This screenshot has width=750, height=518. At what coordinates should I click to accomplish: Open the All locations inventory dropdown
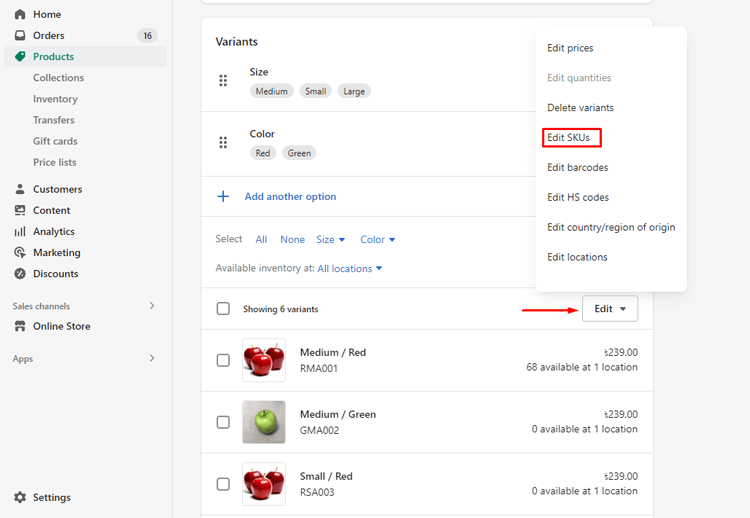coord(350,269)
